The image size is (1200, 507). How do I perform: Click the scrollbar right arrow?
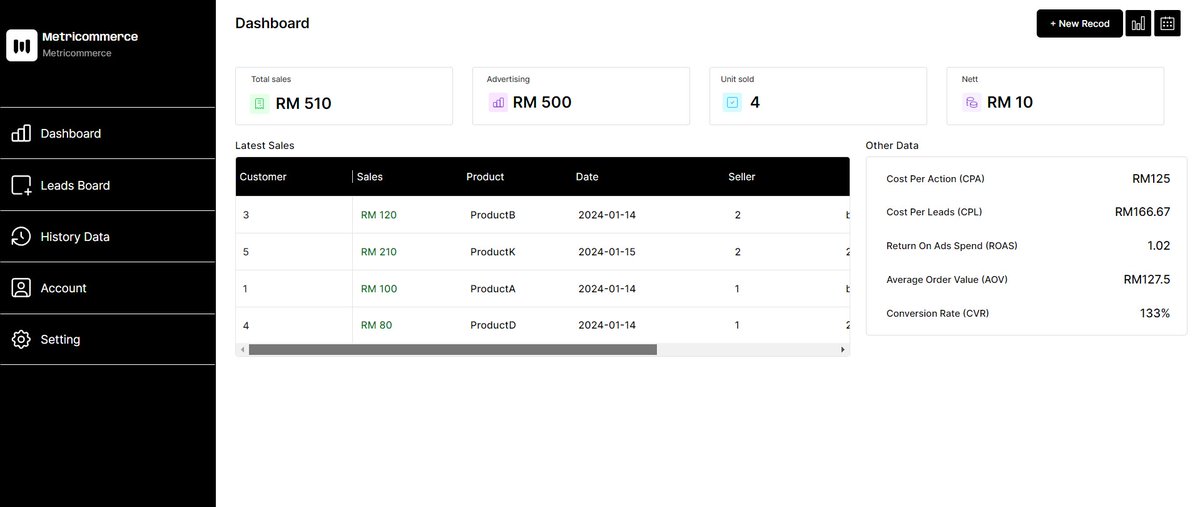[x=843, y=350]
